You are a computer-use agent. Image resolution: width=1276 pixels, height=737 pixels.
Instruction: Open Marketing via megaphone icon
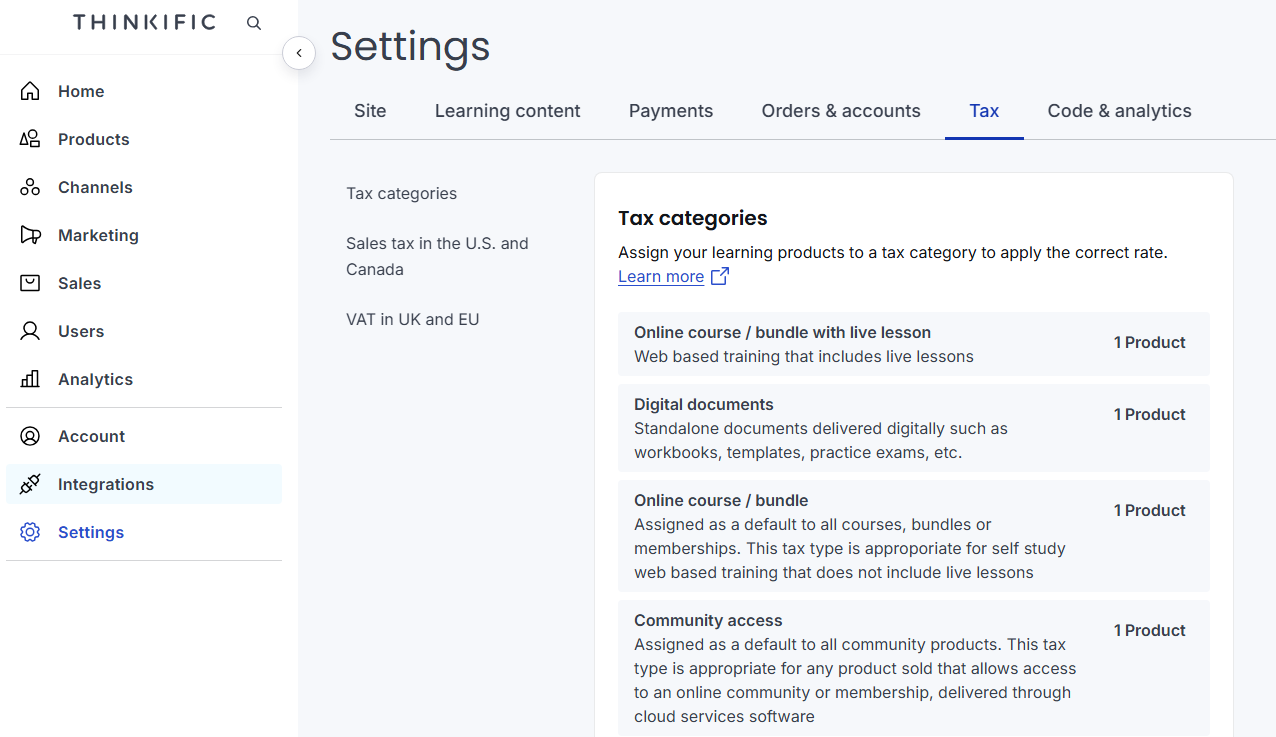(30, 235)
